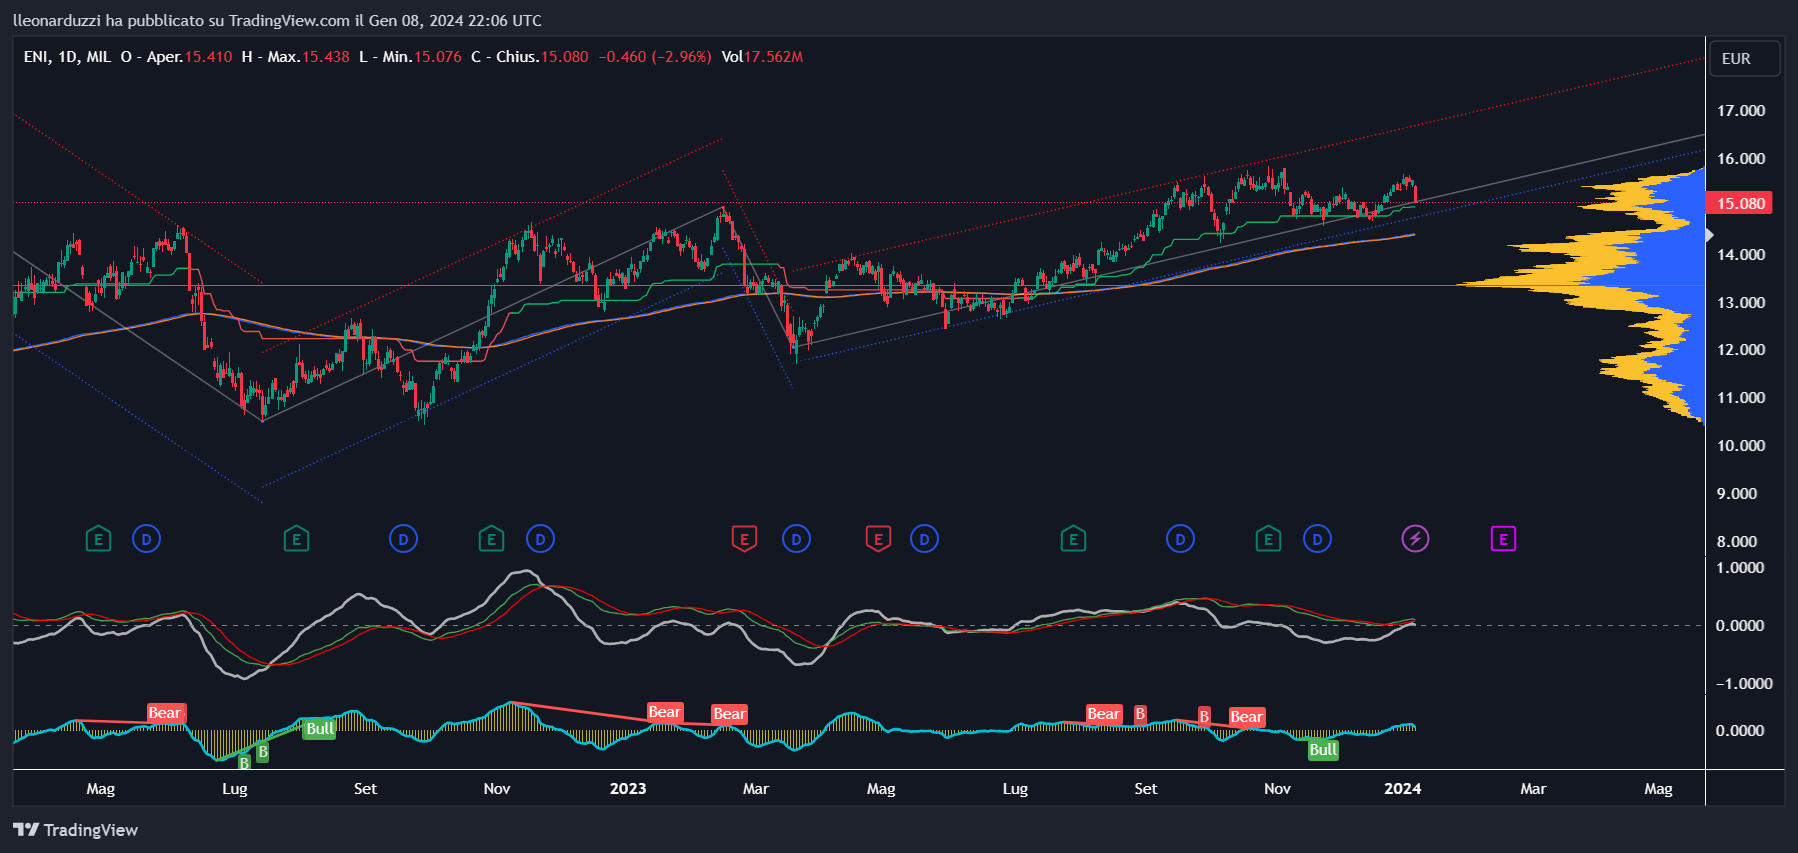The height and width of the screenshot is (853, 1798).
Task: Click the dividend D marker in May 2023
Action: pos(924,540)
